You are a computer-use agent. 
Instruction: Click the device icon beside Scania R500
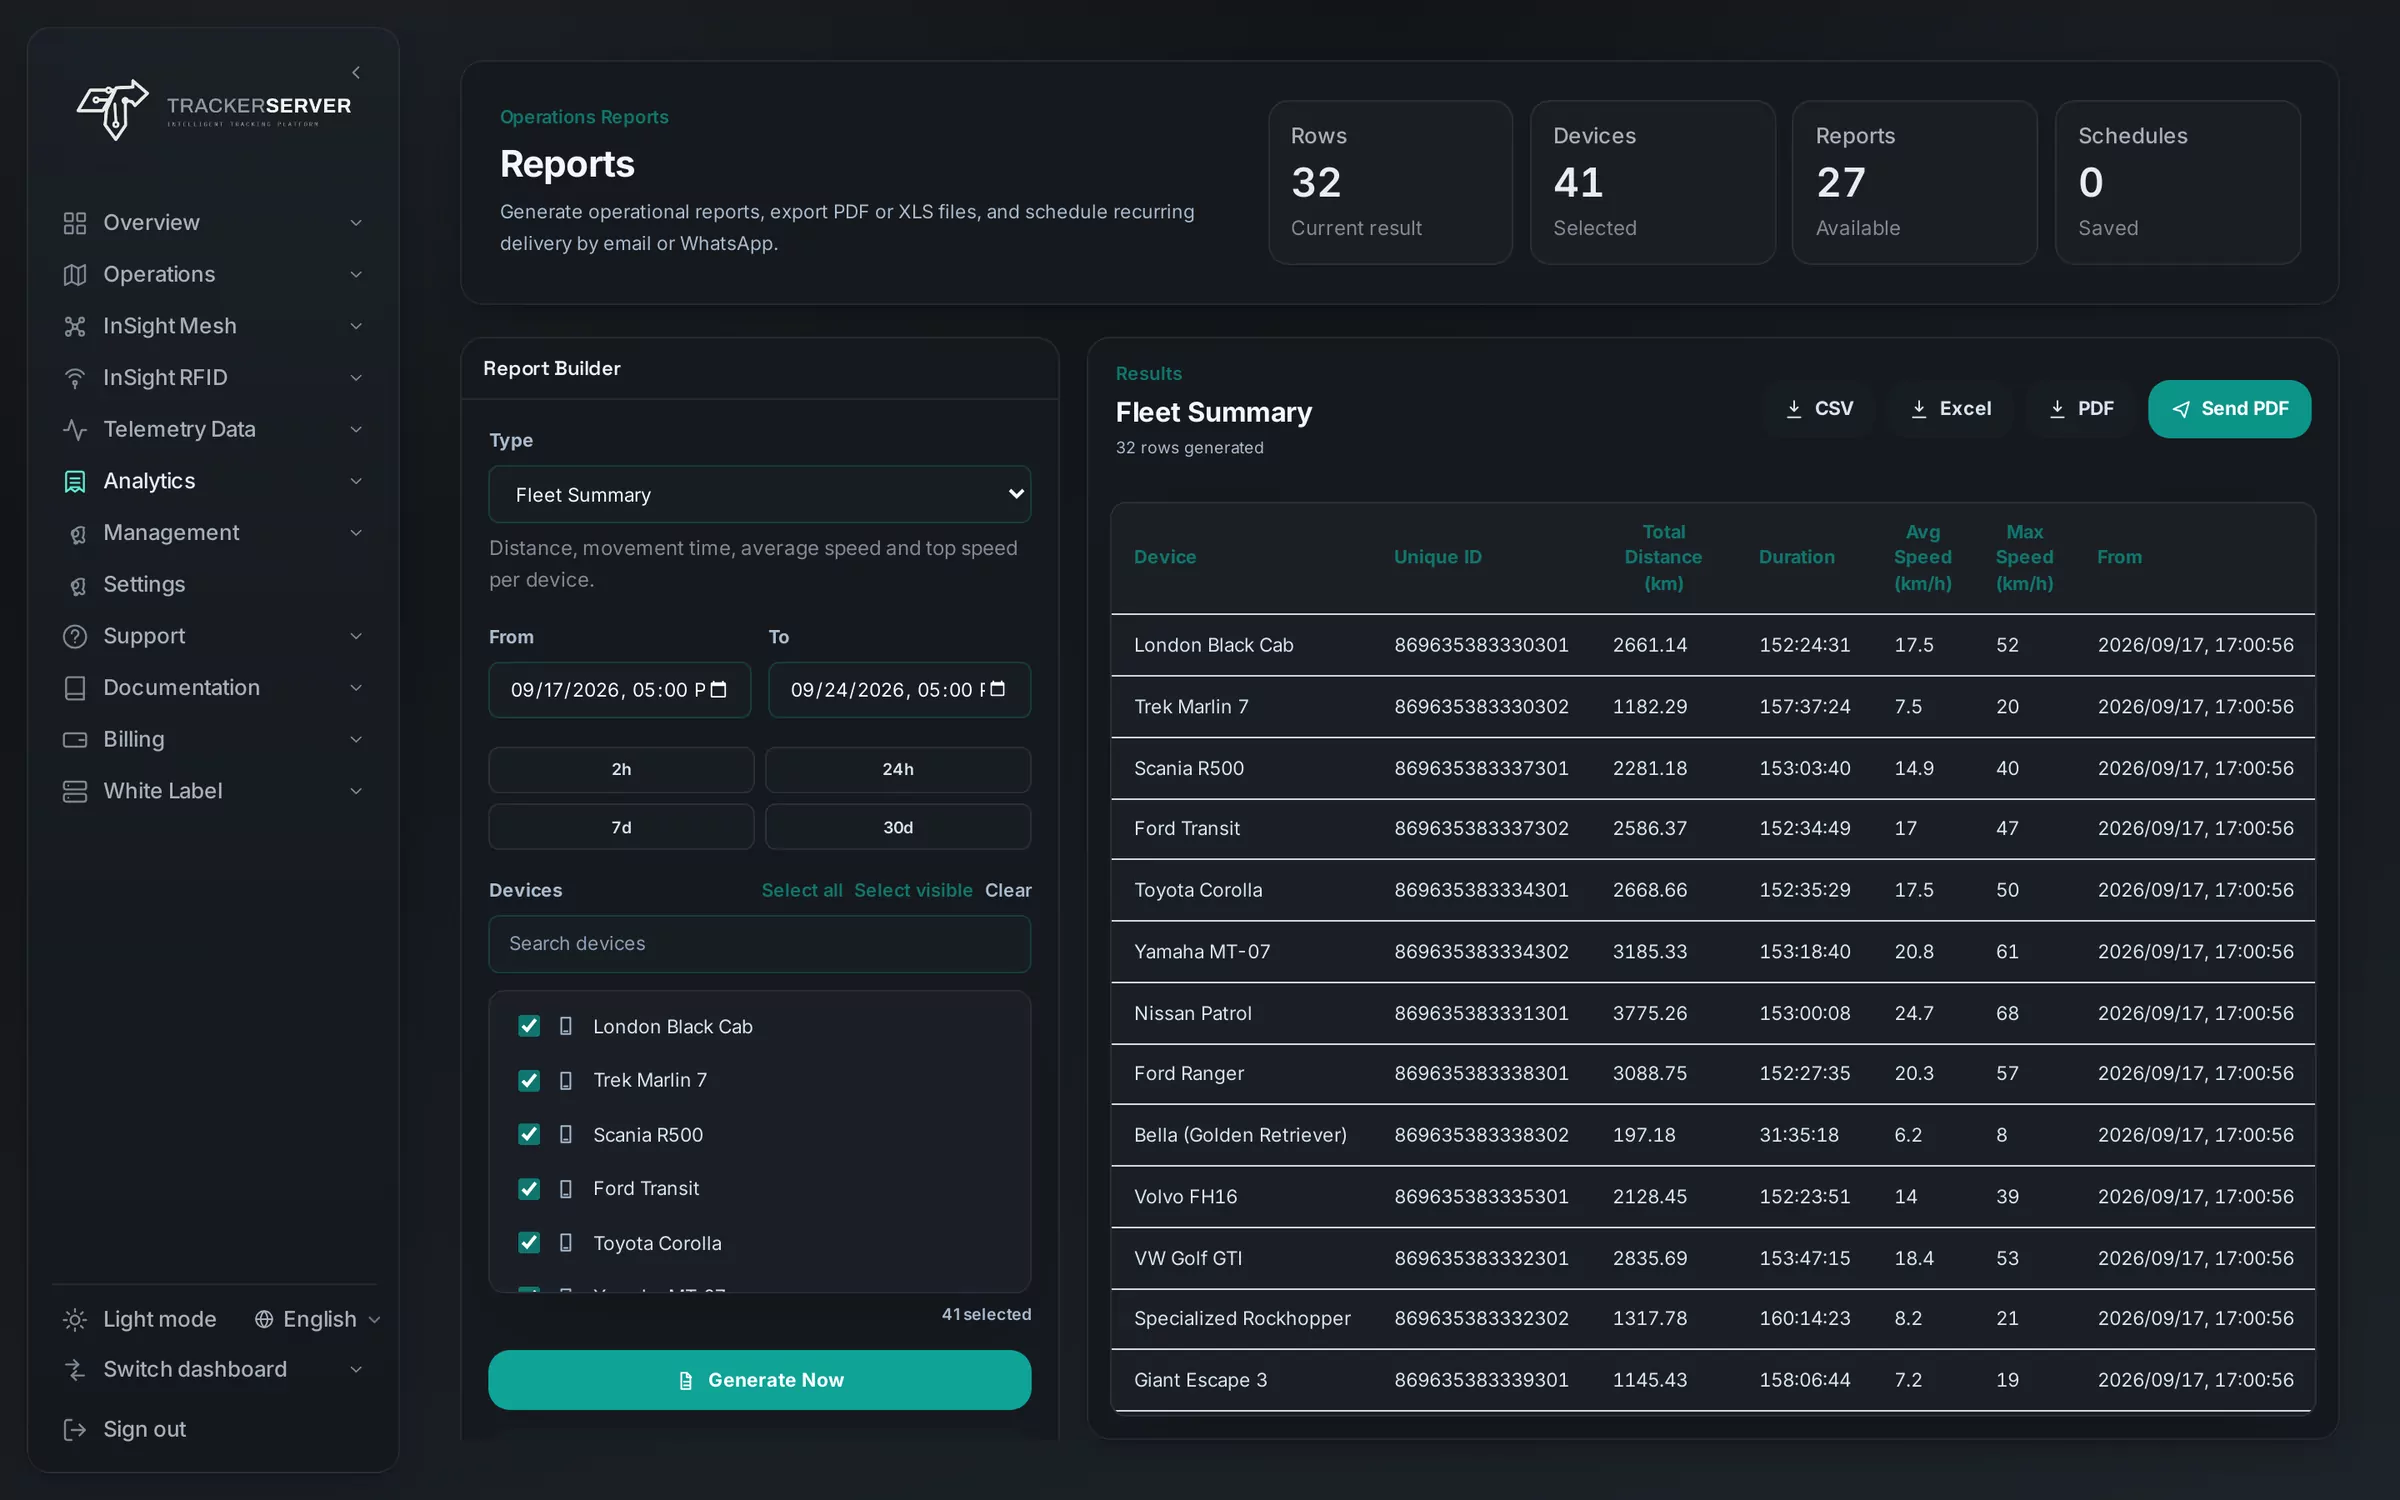point(566,1134)
